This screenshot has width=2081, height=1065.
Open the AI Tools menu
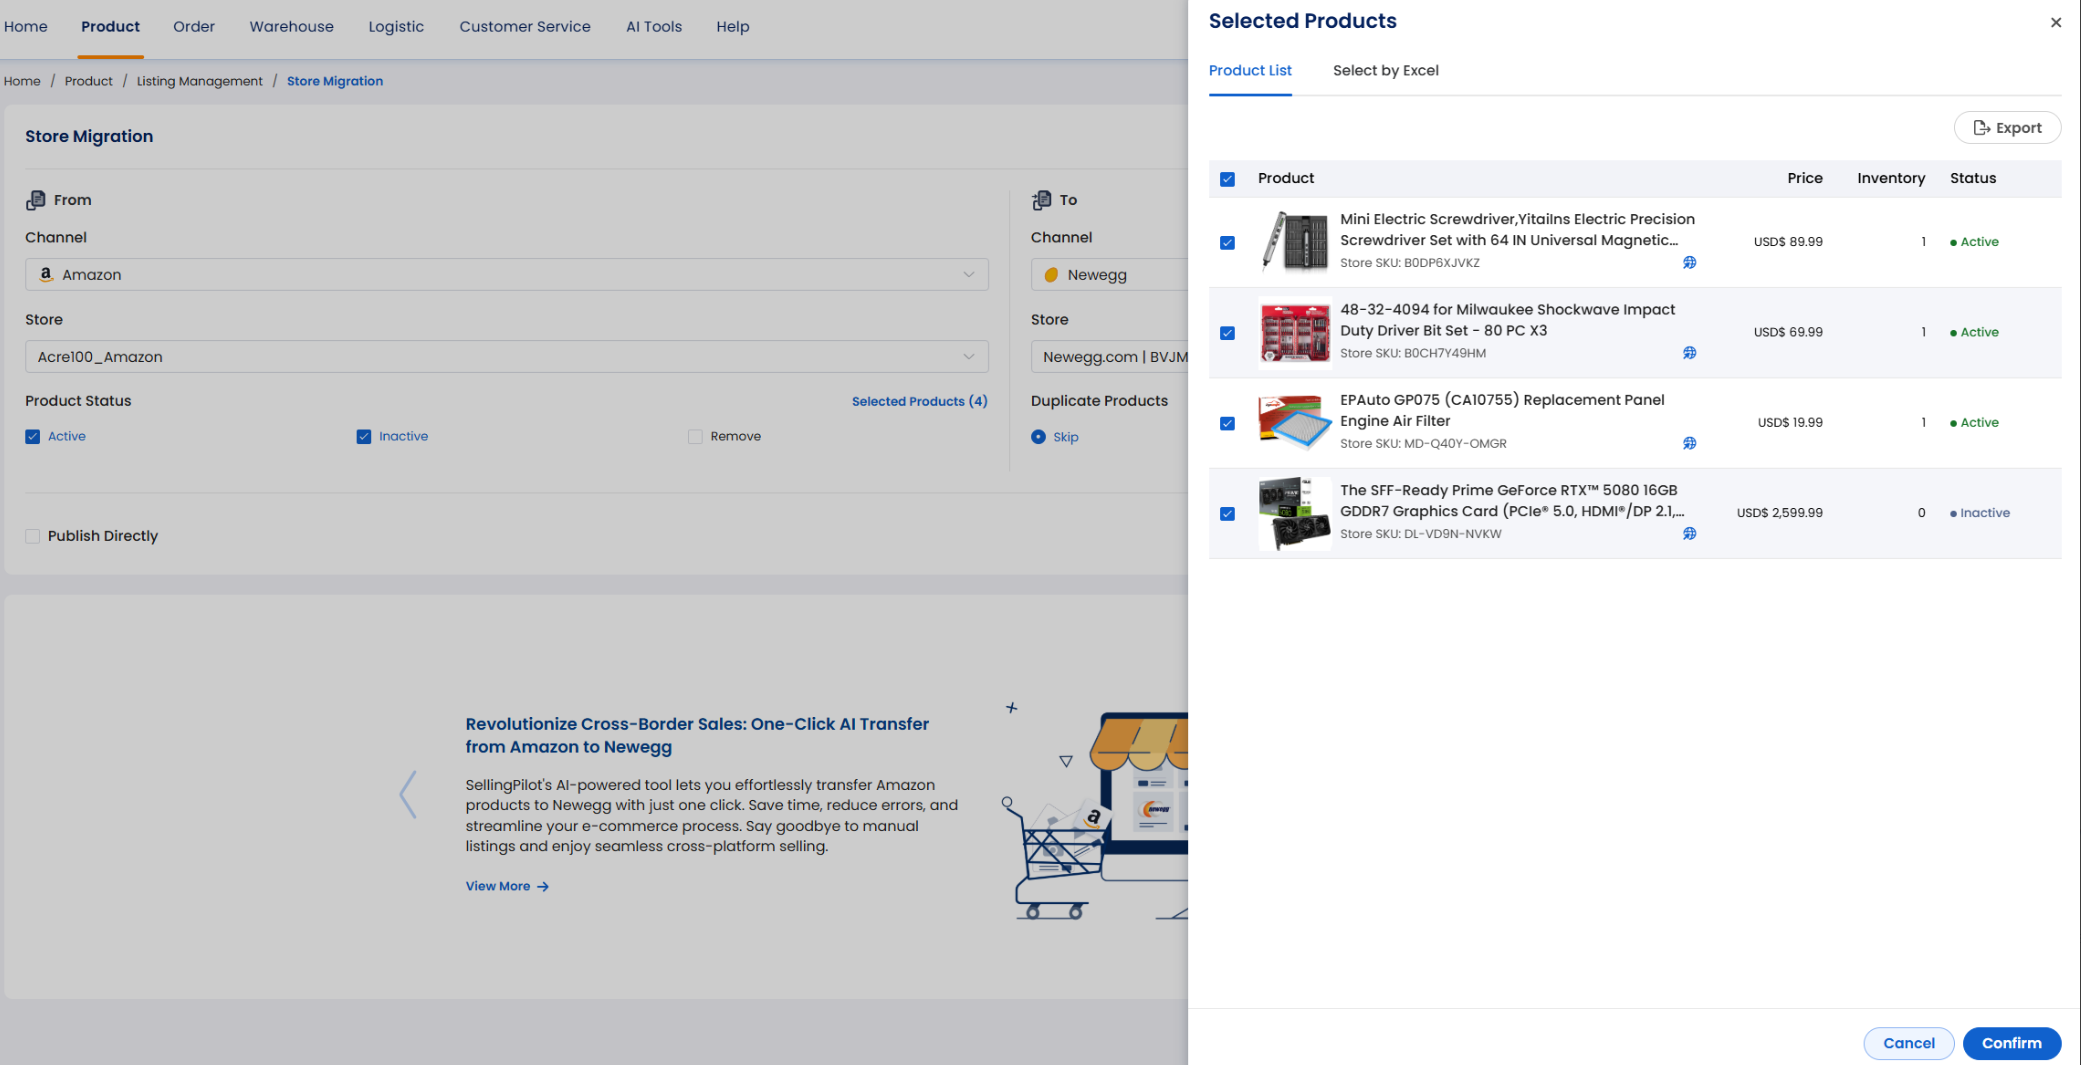(x=654, y=27)
